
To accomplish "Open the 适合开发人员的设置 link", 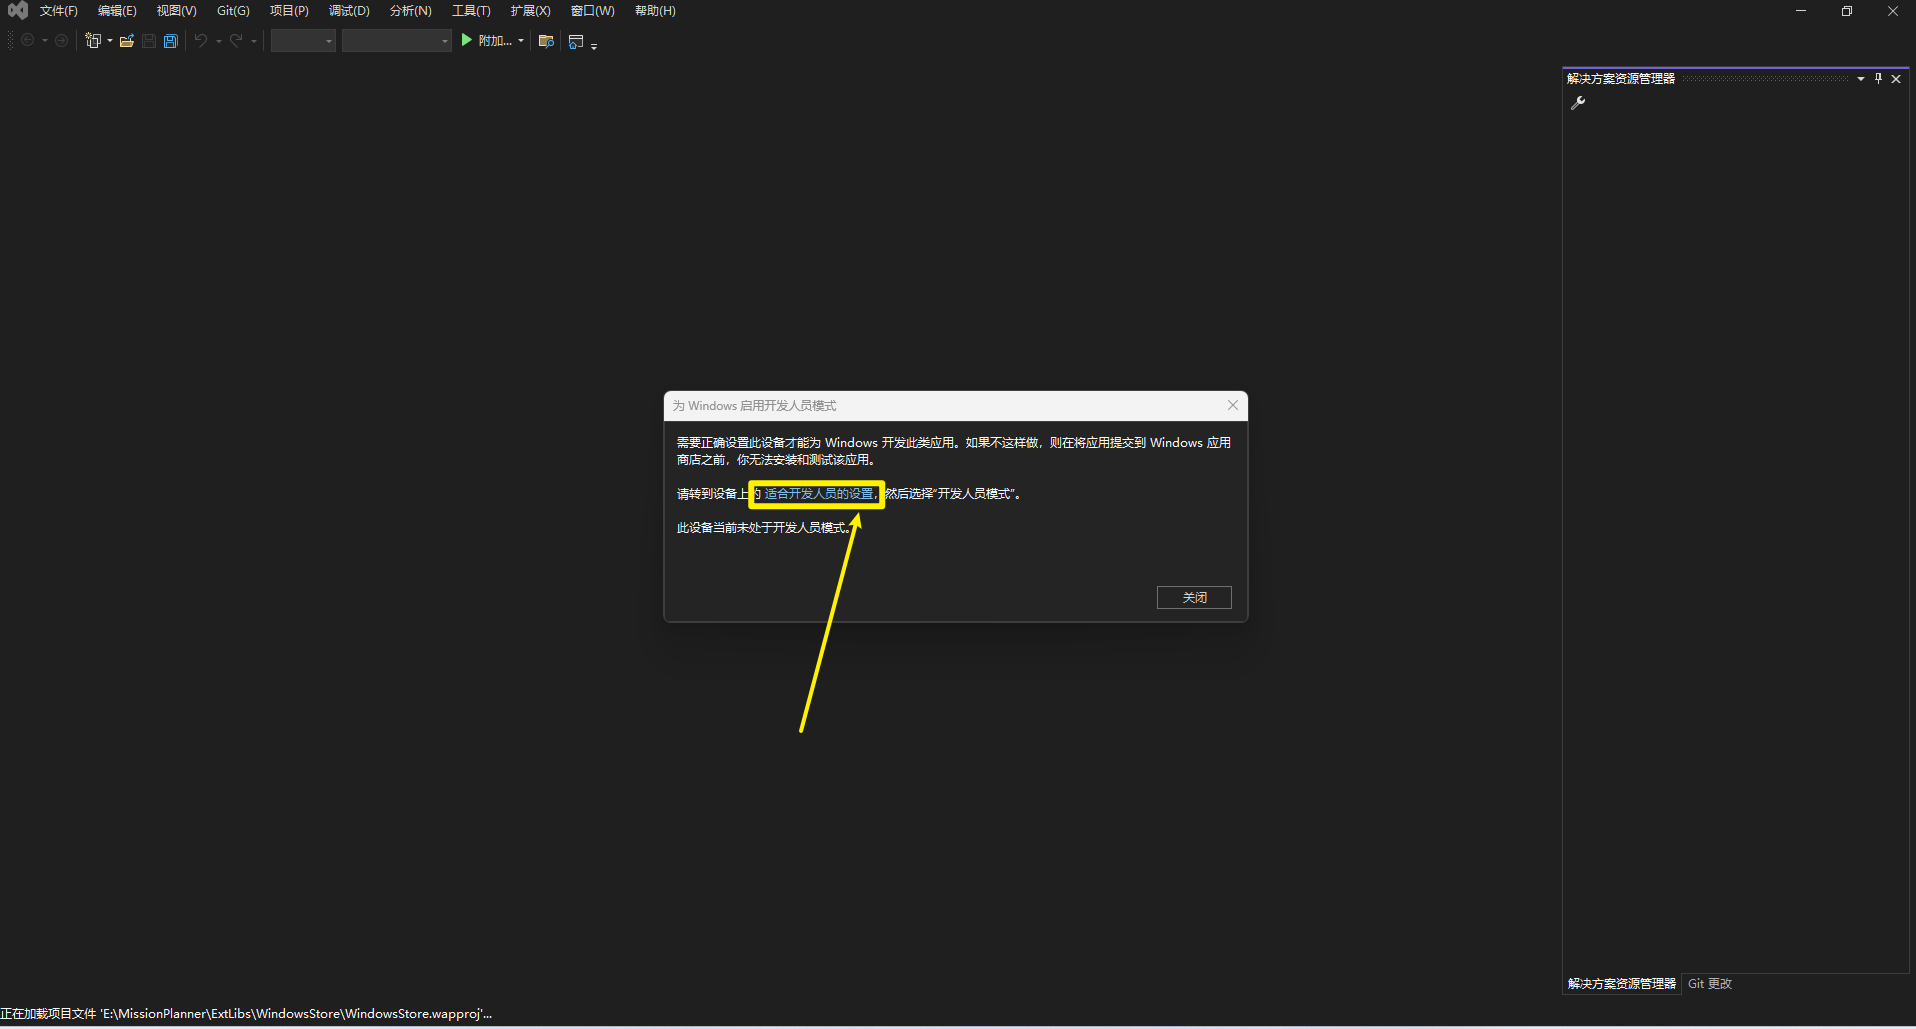I will pos(819,494).
